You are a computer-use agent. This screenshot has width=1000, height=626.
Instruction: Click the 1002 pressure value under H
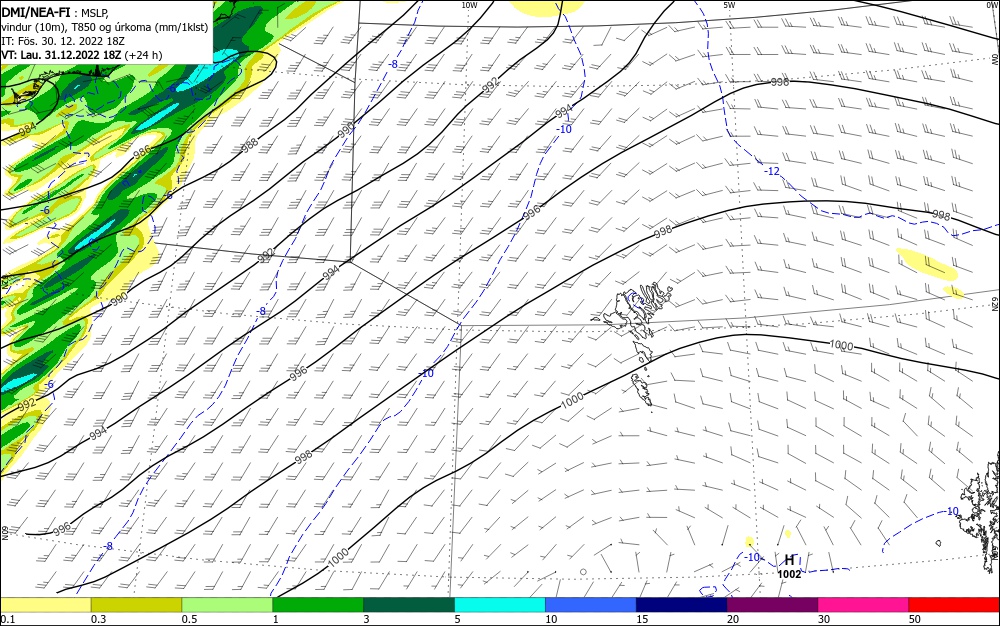click(x=789, y=574)
